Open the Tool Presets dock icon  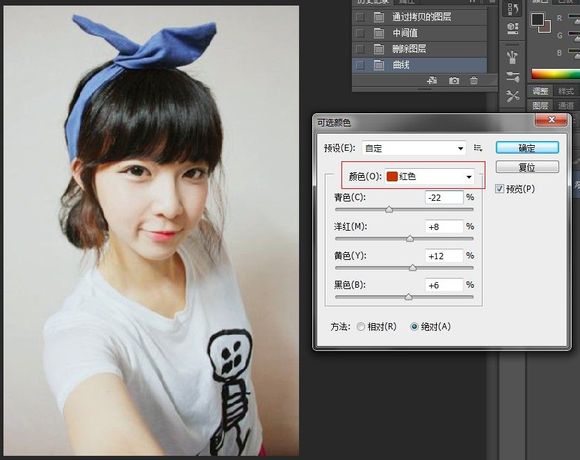[513, 96]
